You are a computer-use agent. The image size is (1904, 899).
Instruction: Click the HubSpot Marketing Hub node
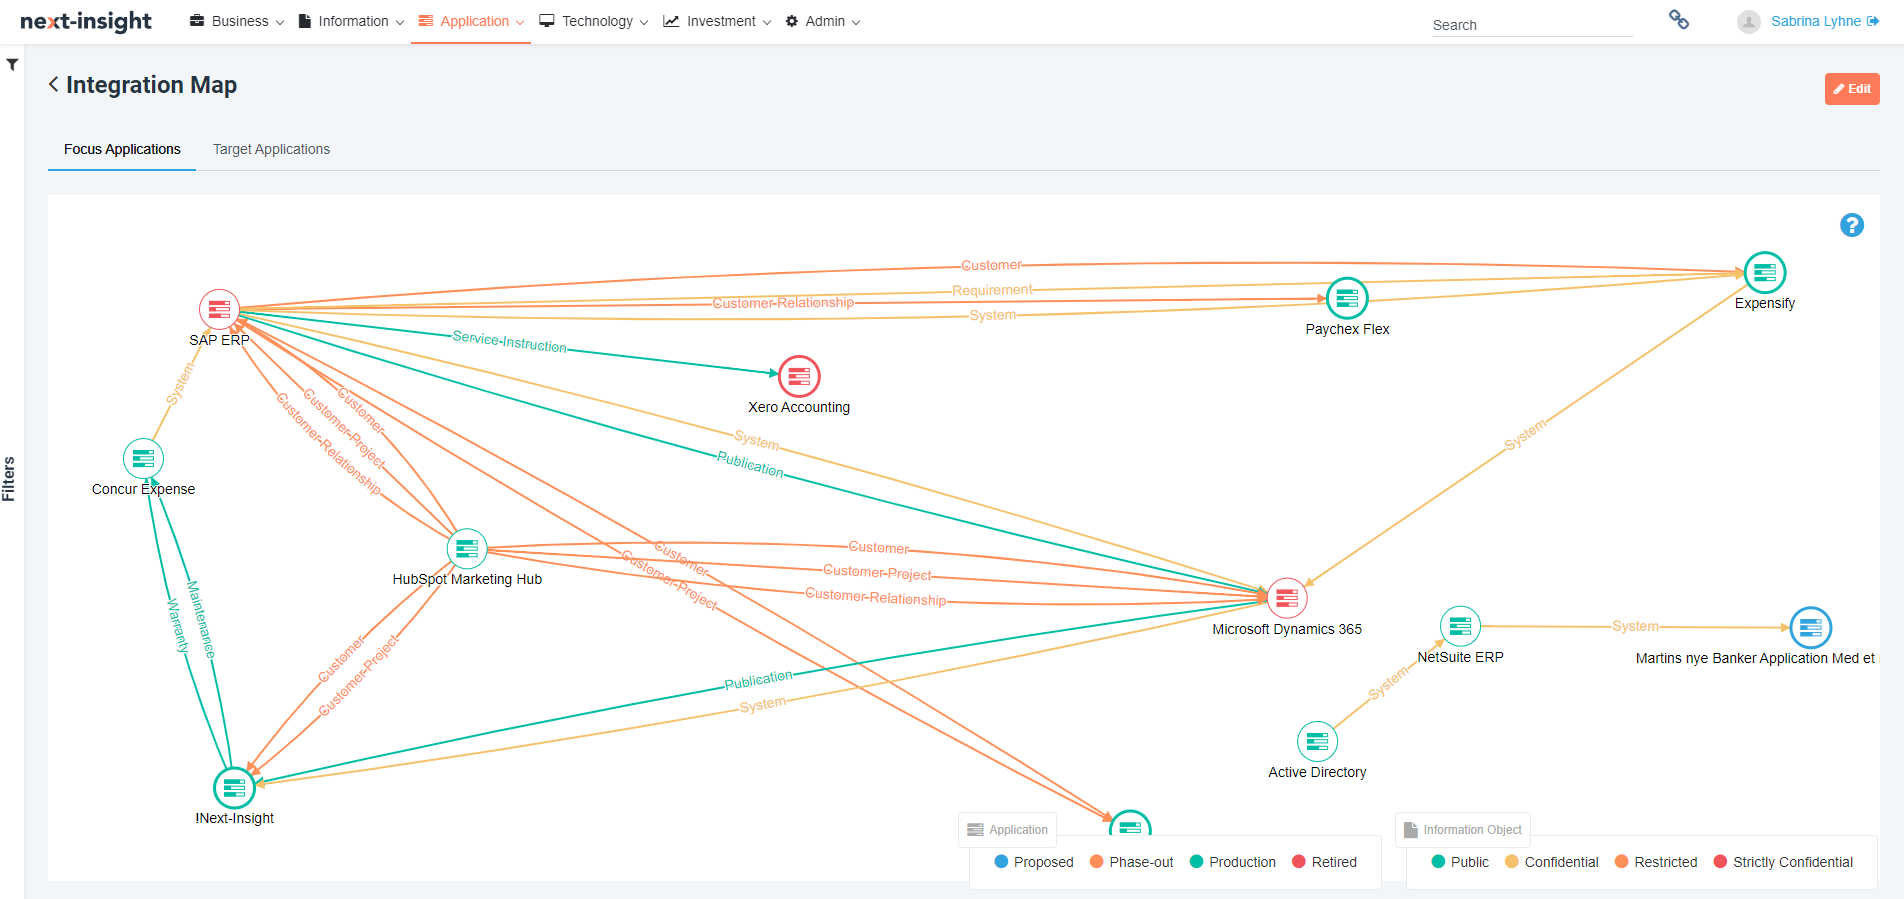pyautogui.click(x=467, y=549)
